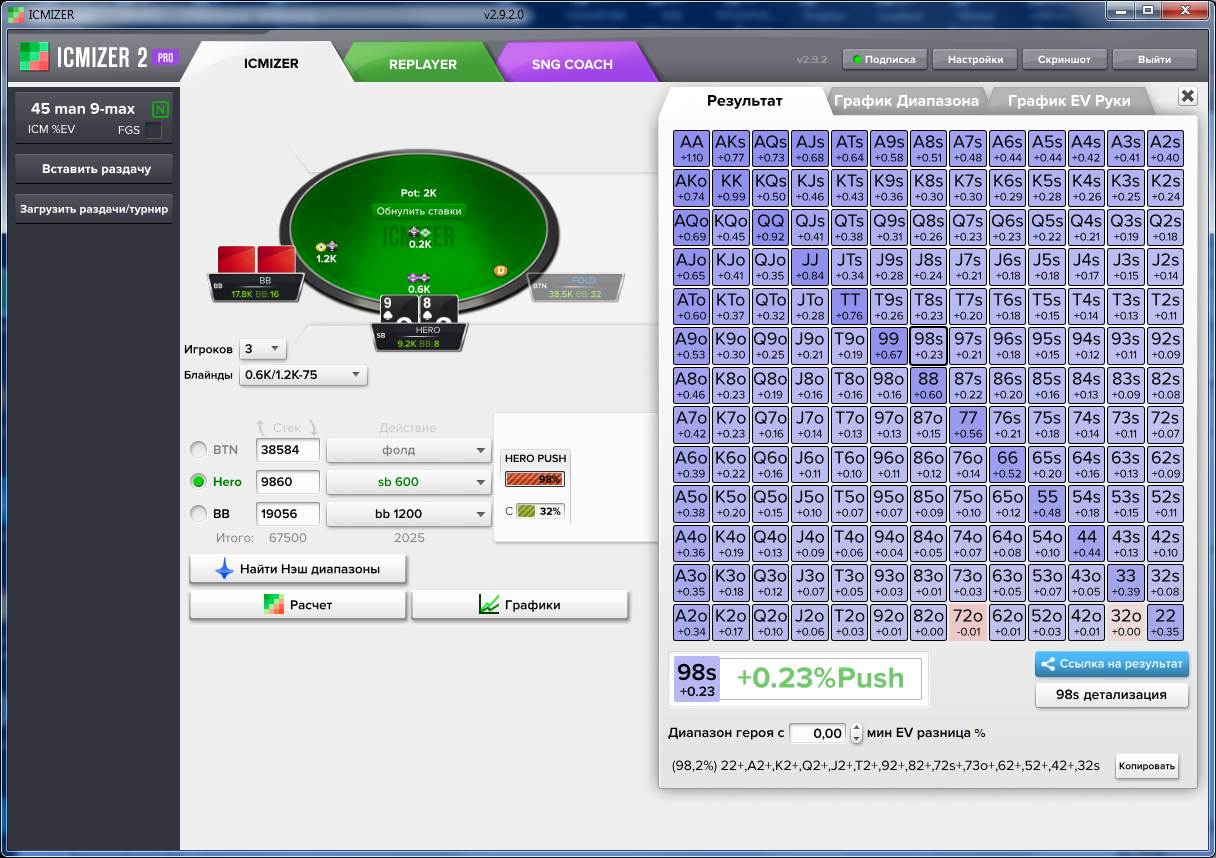1216x858 pixels.
Task: Click Найти Нэш диапазоны button
Action: (299, 569)
